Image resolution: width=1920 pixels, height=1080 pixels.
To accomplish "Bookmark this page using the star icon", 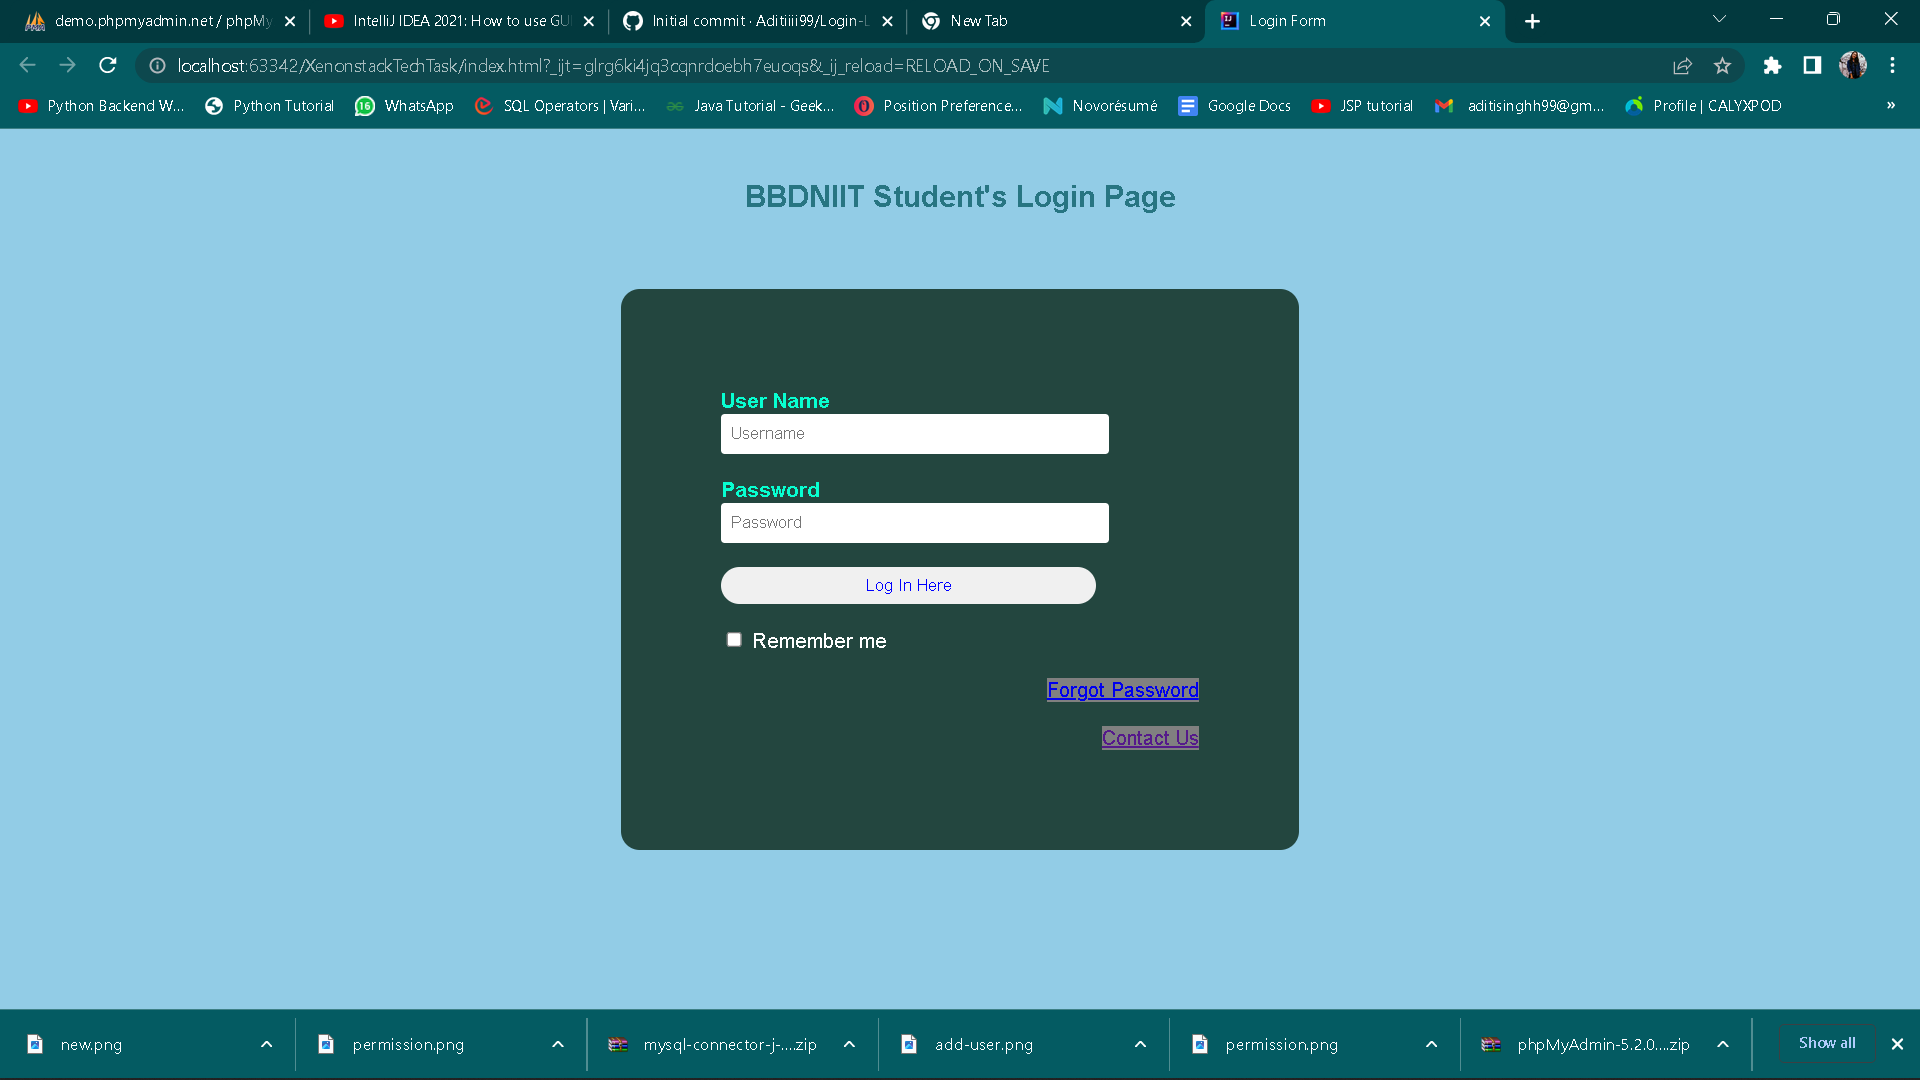I will click(1723, 65).
